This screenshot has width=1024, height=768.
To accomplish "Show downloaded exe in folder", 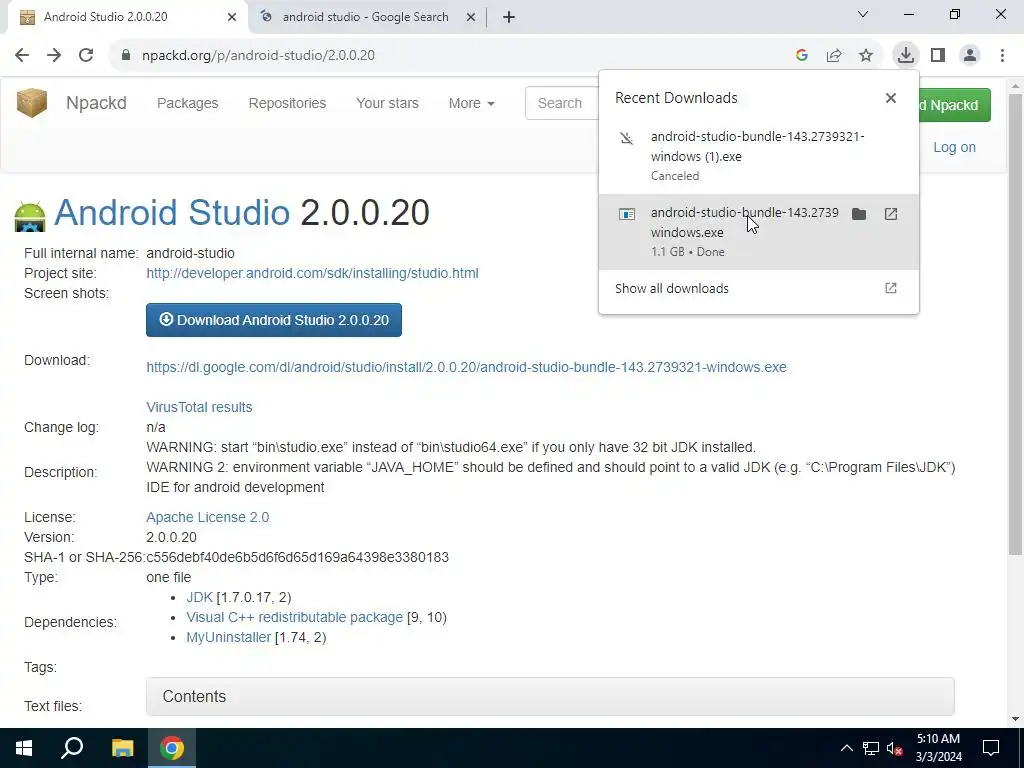I will tap(859, 214).
